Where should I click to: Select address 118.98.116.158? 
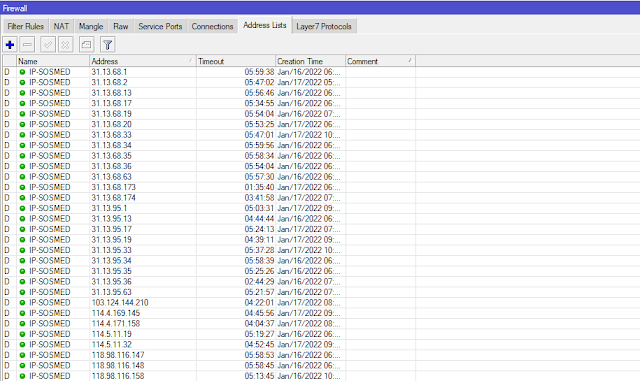coord(118,376)
